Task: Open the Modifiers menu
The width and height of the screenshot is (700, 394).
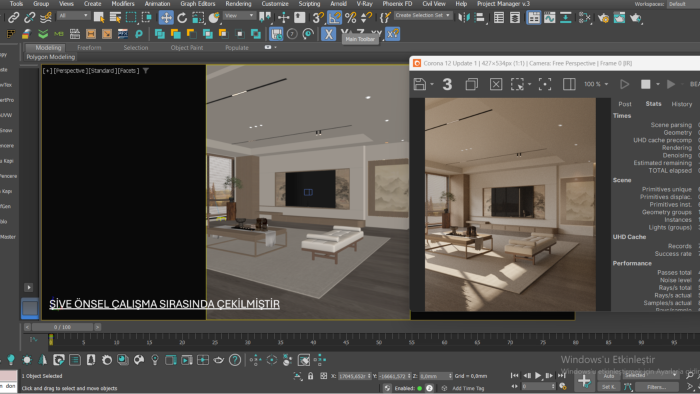Action: pyautogui.click(x=123, y=4)
